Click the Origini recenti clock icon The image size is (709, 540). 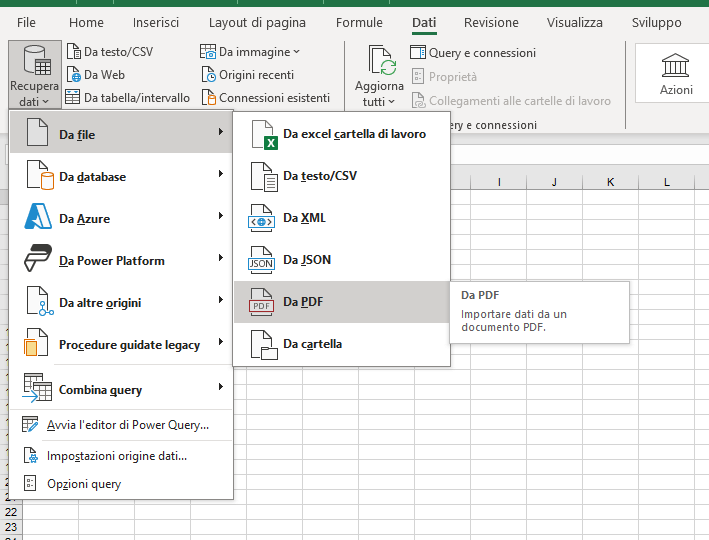click(x=209, y=75)
